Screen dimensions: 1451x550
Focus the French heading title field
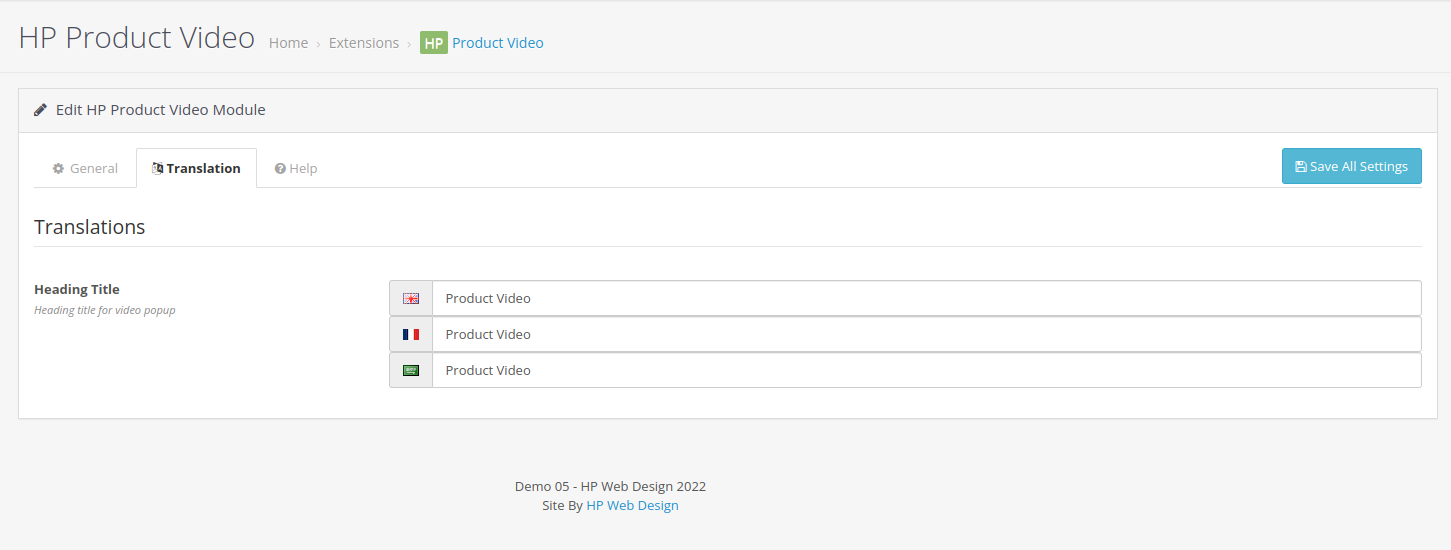click(925, 334)
